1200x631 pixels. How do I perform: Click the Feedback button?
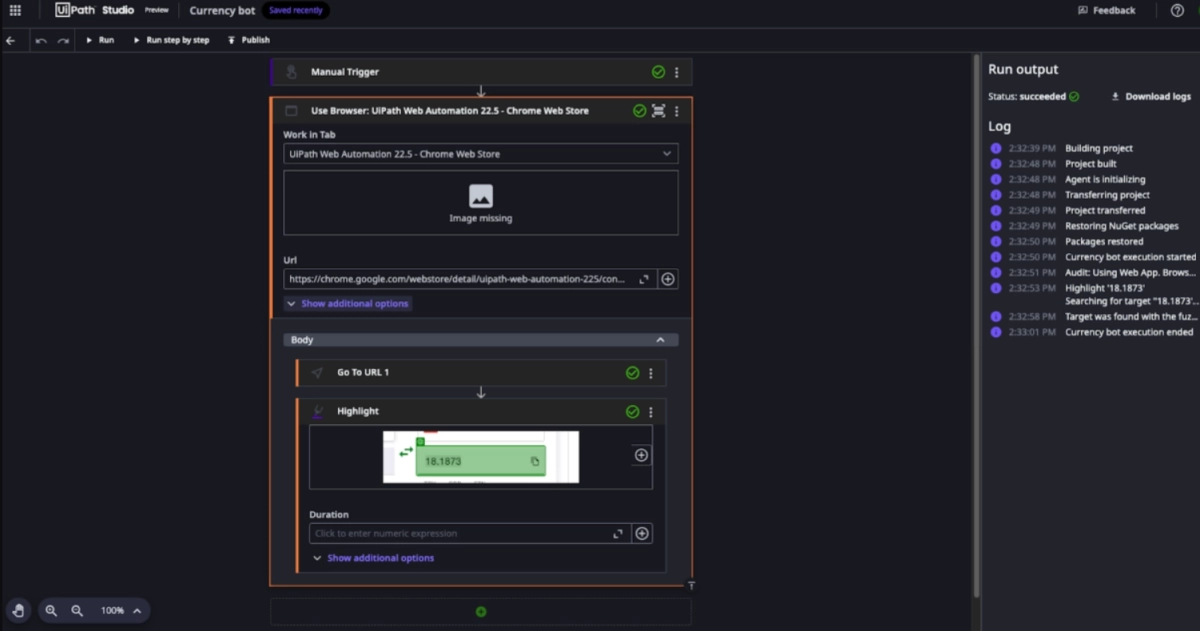click(1107, 10)
